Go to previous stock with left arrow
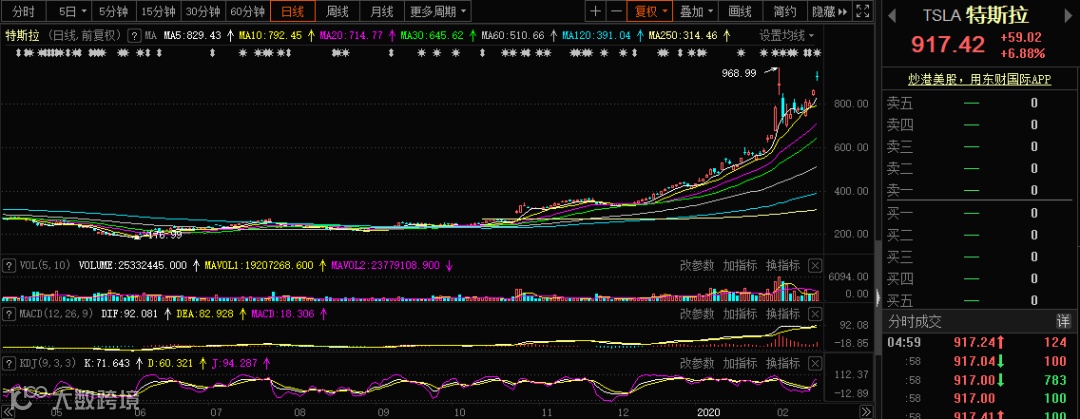Viewport: 1080px width, 419px height. pos(891,14)
